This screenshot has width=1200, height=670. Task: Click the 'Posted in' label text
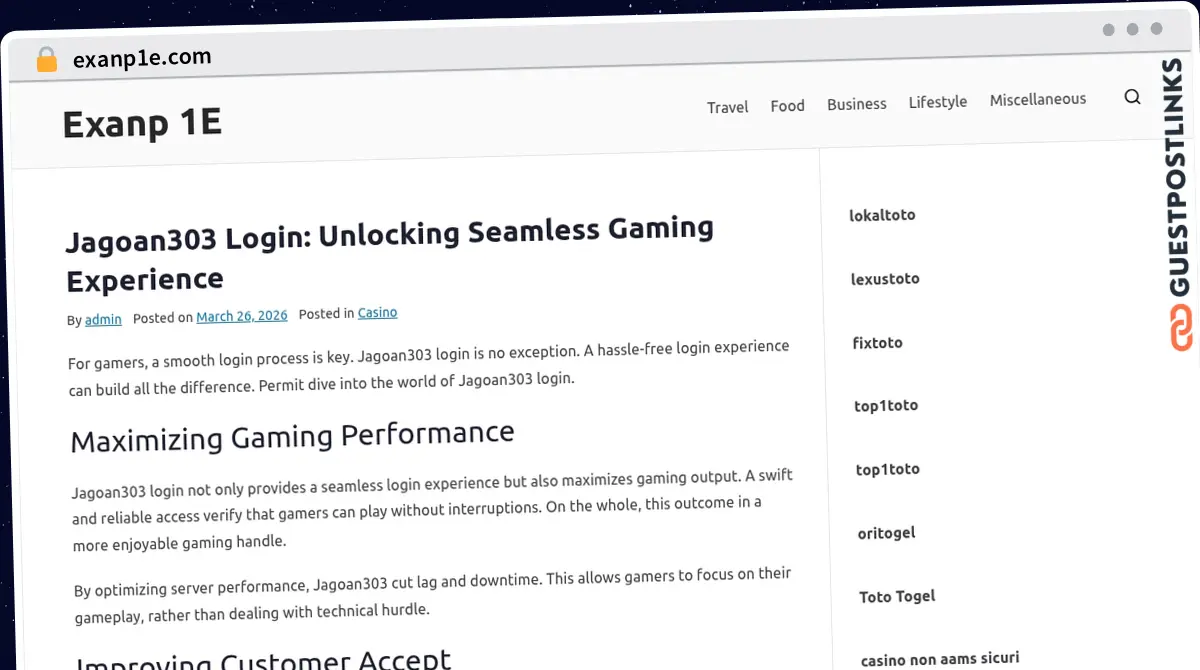(x=326, y=313)
